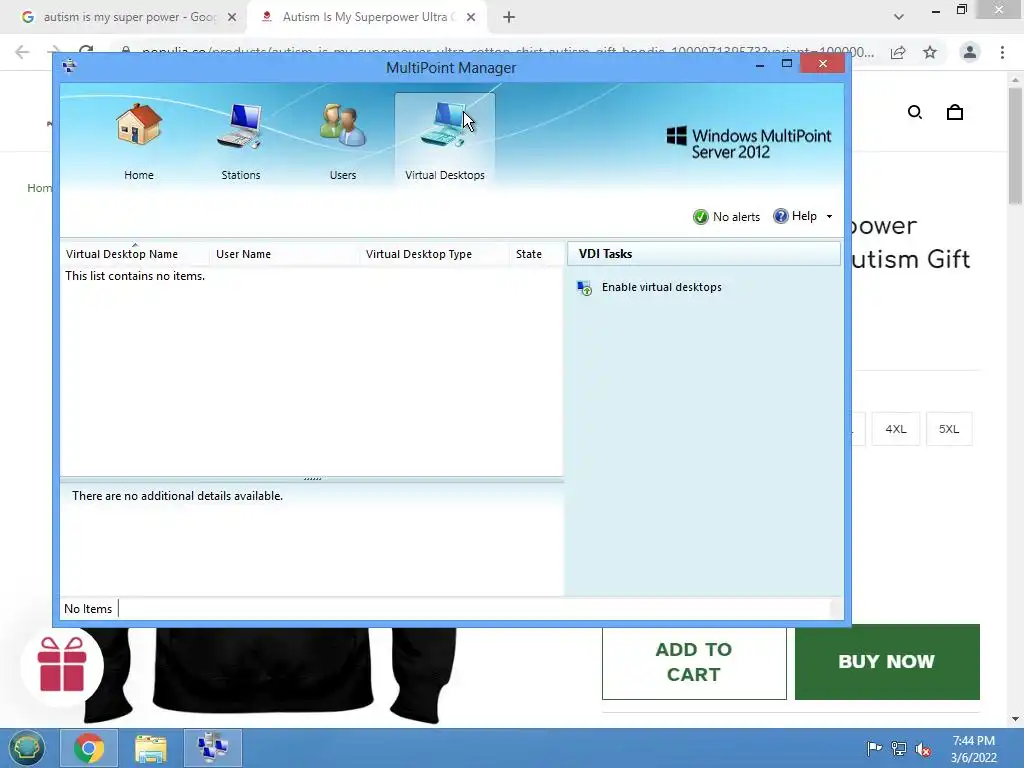
Task: Close the Autism Is My Superpower tab
Action: pyautogui.click(x=471, y=18)
